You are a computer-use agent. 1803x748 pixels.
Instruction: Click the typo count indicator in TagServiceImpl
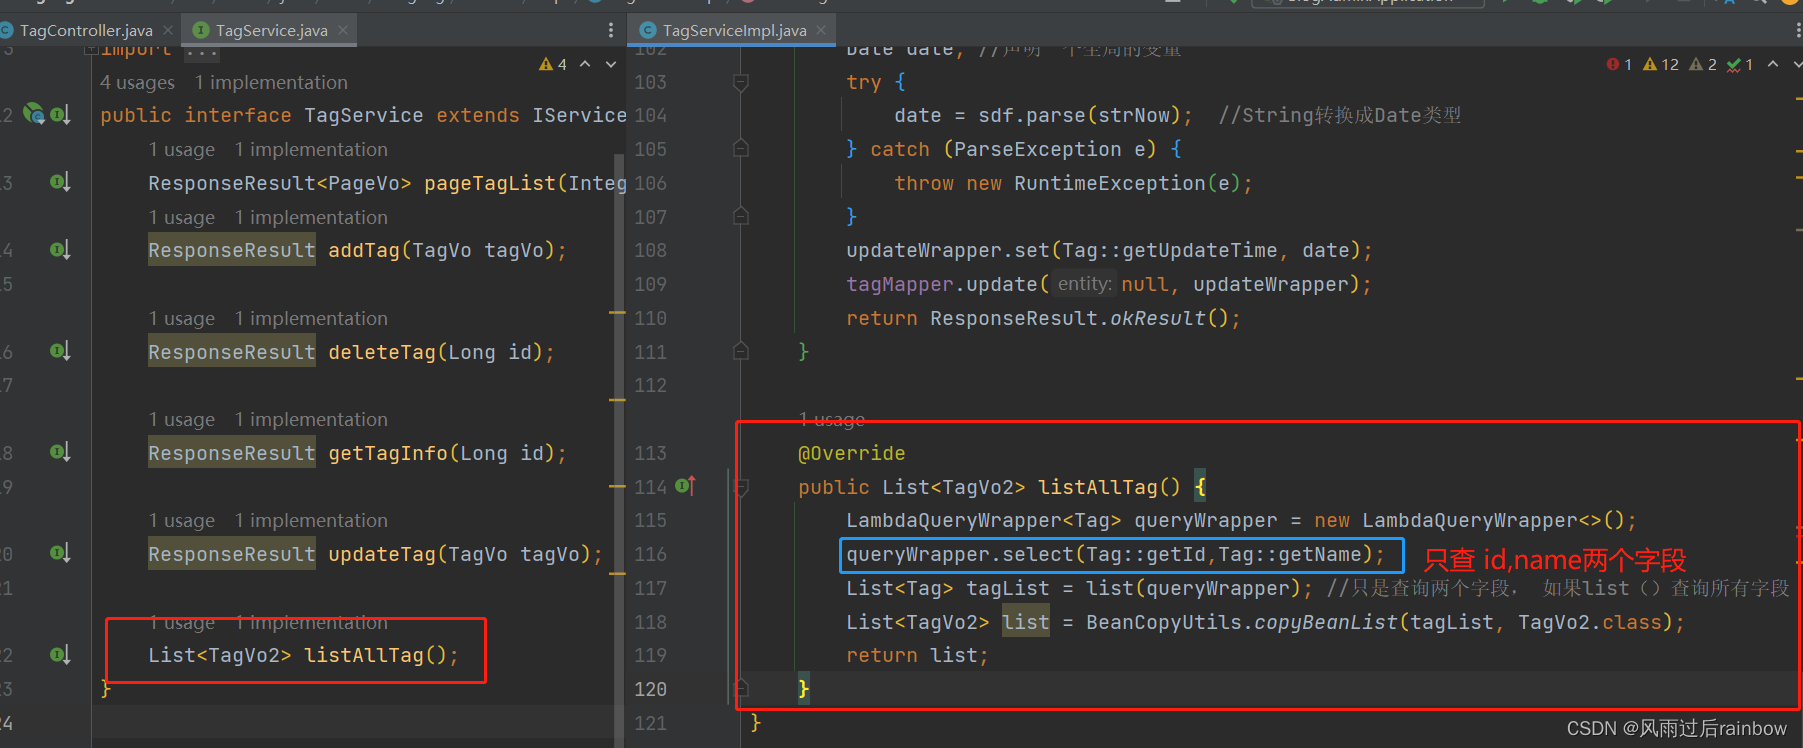tap(1740, 64)
